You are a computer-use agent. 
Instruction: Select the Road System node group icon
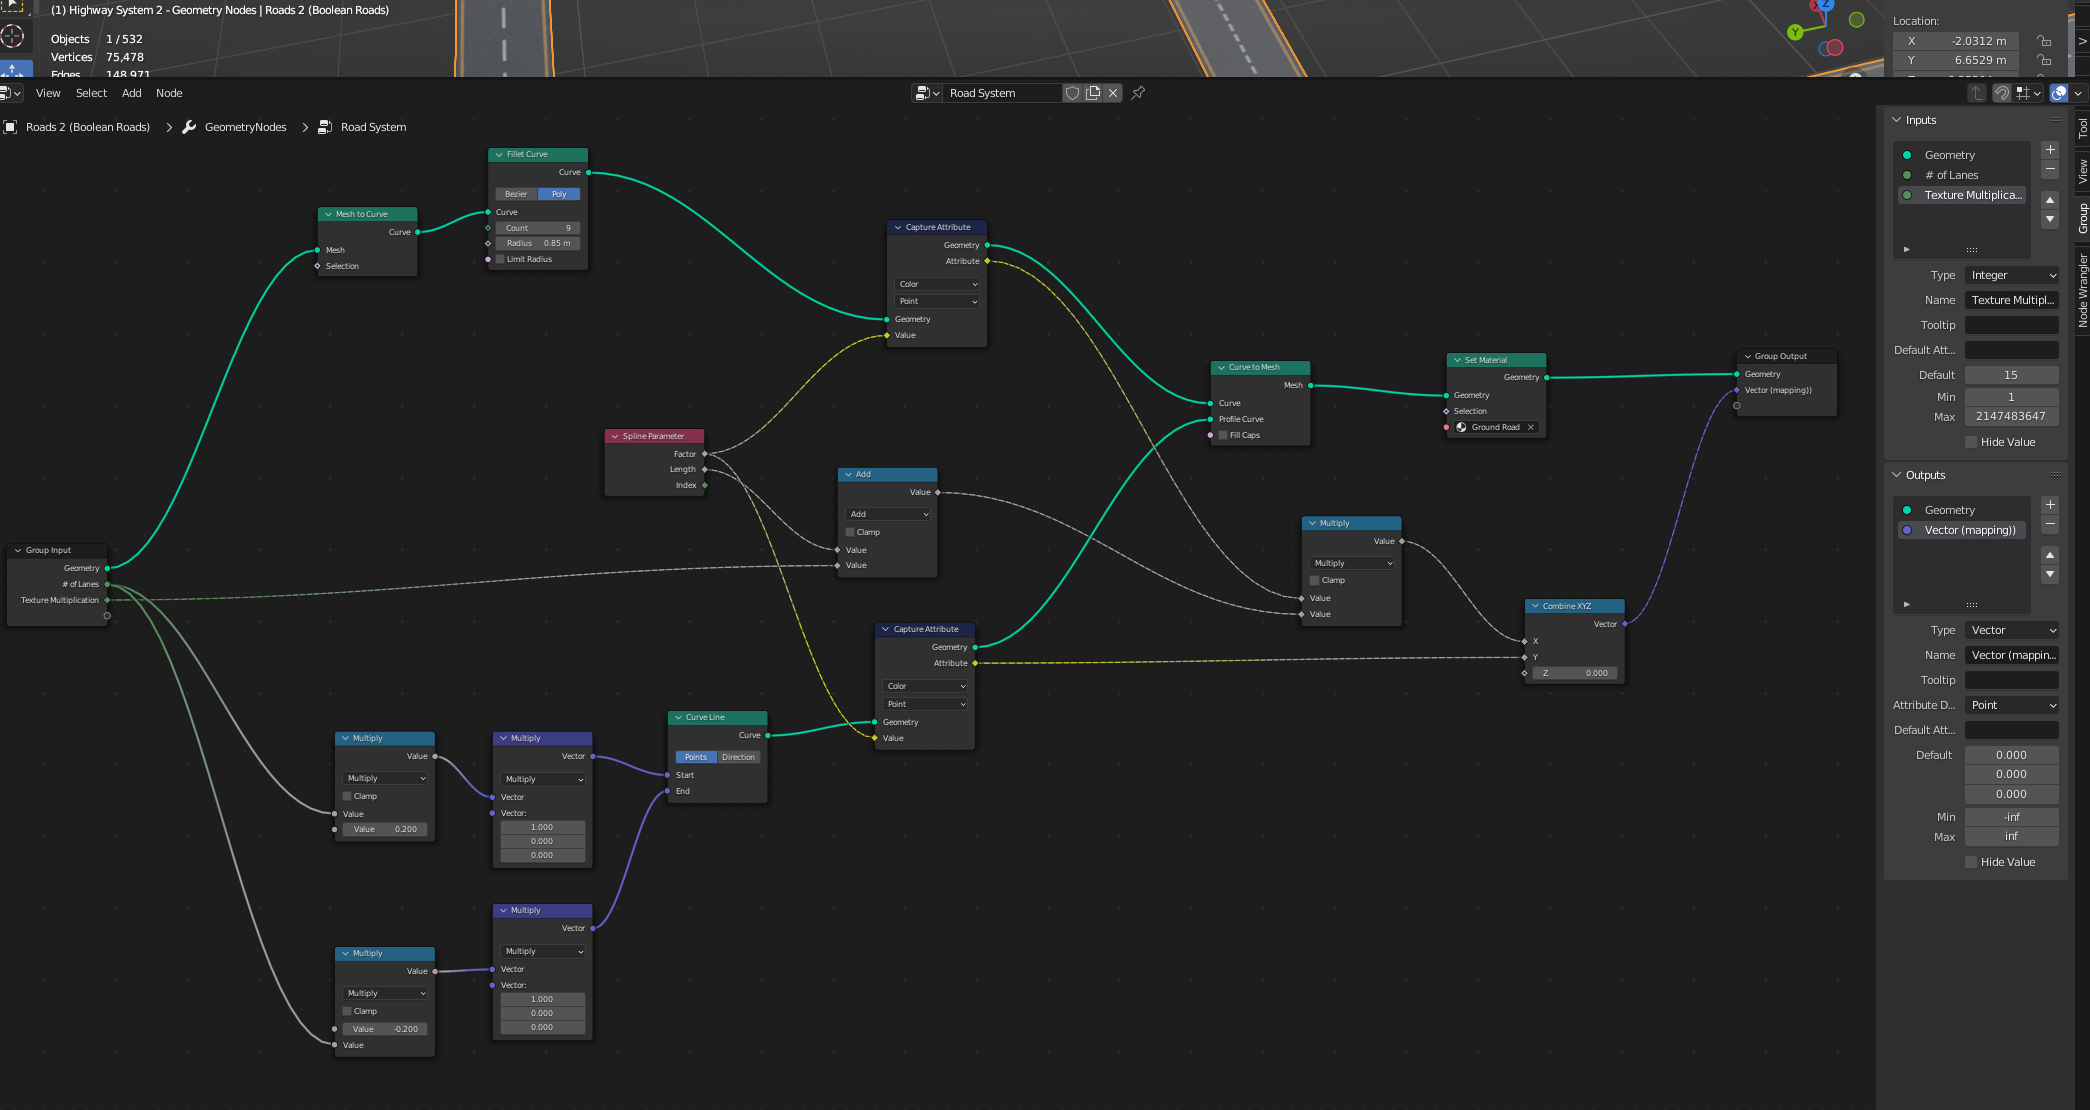click(325, 126)
